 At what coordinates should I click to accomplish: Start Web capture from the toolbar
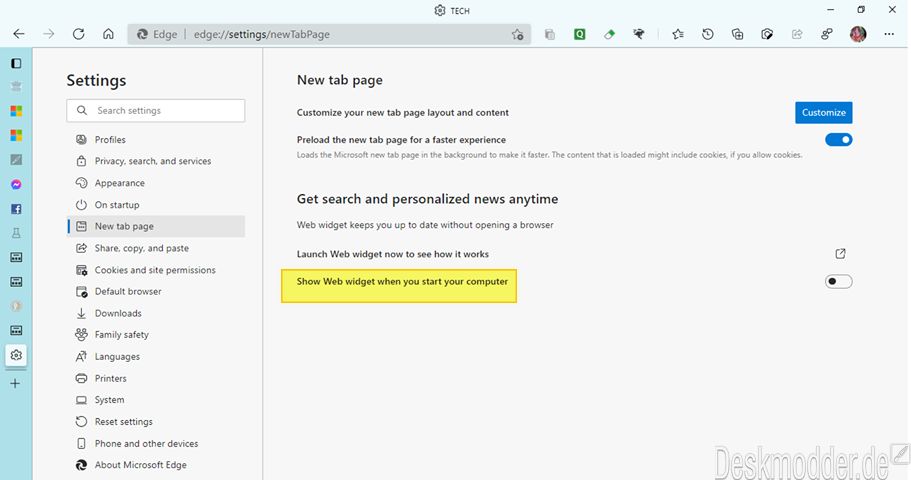767,34
